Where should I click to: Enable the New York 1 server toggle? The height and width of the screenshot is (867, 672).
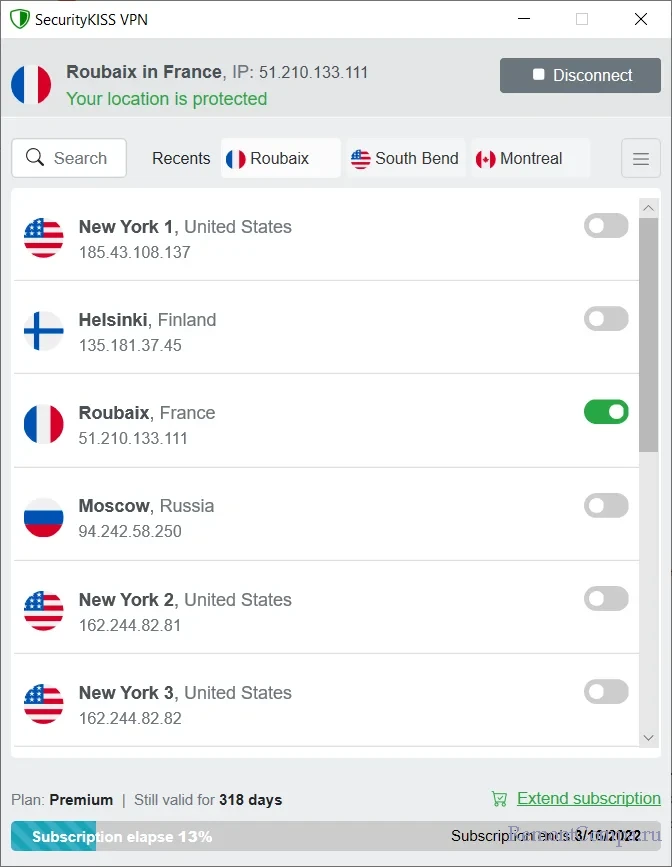coord(606,226)
